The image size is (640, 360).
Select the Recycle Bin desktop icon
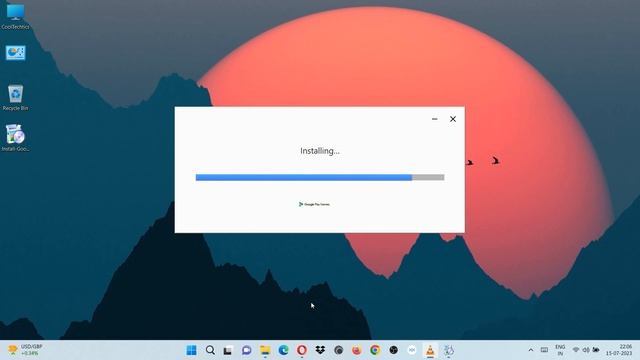(x=15, y=98)
